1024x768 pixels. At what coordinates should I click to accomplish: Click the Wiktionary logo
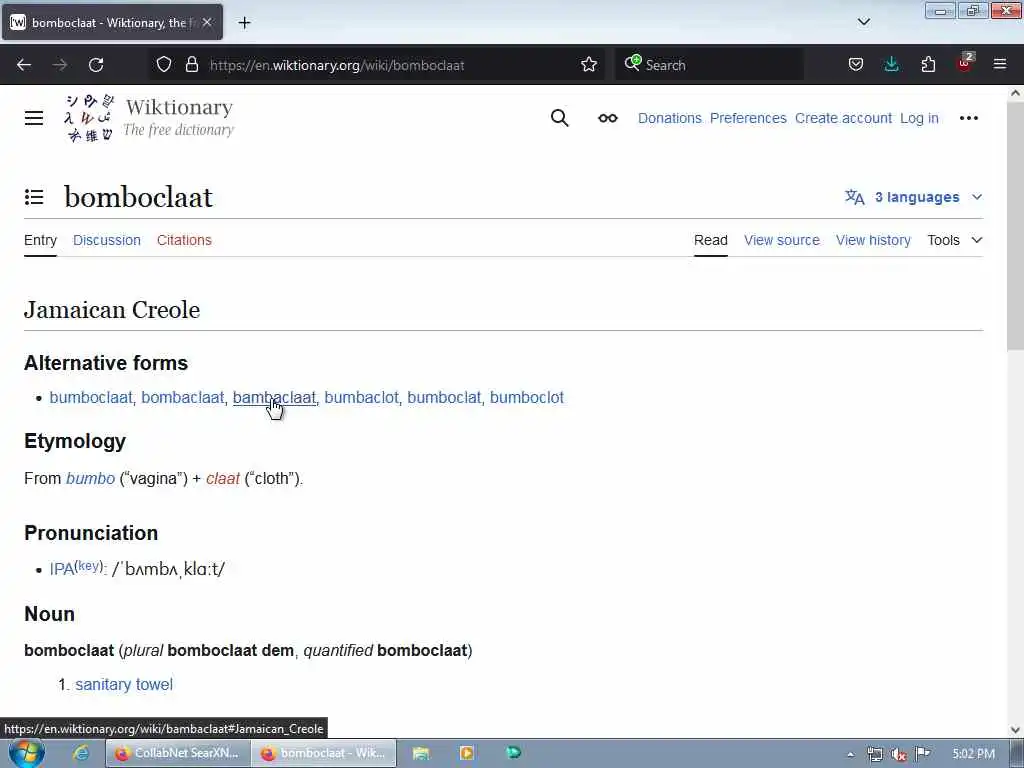[150, 118]
